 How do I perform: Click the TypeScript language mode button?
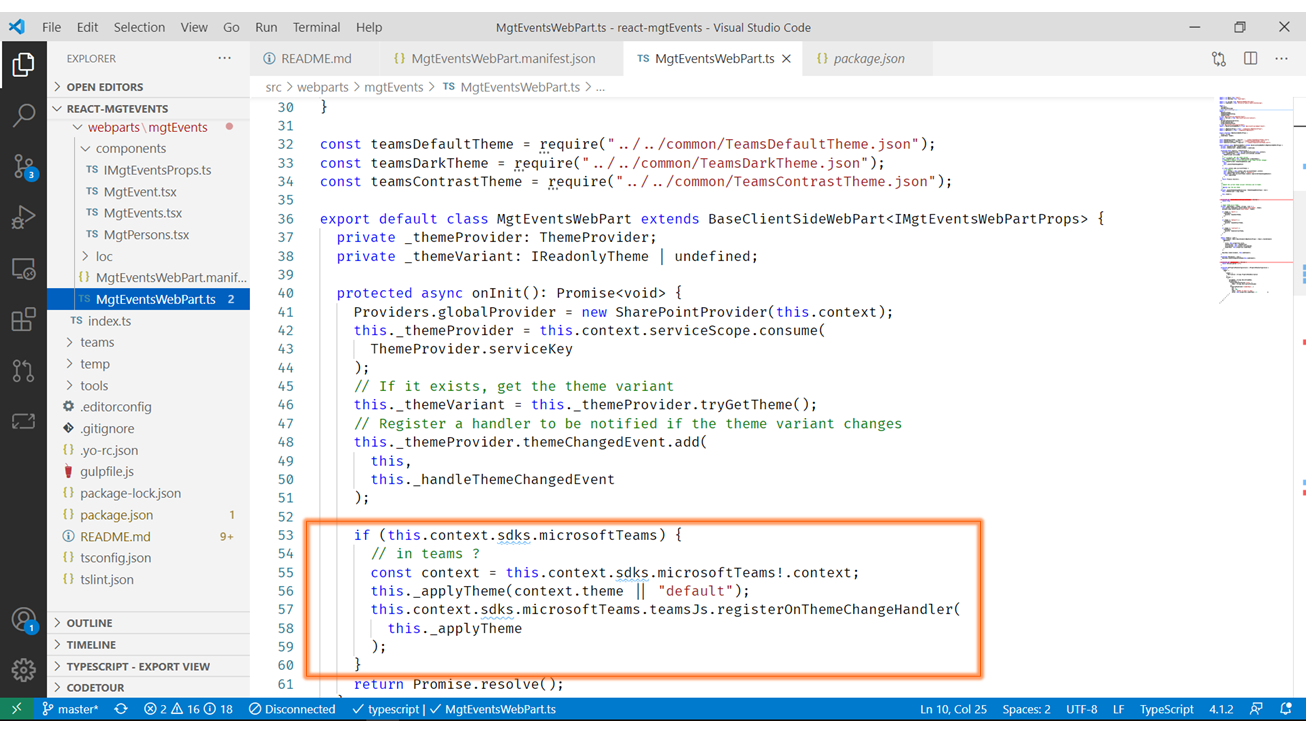pyautogui.click(x=1166, y=709)
